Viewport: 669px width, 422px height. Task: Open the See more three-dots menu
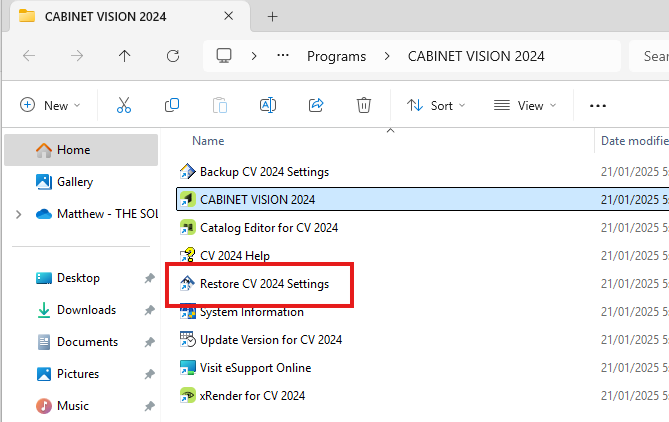click(x=598, y=105)
